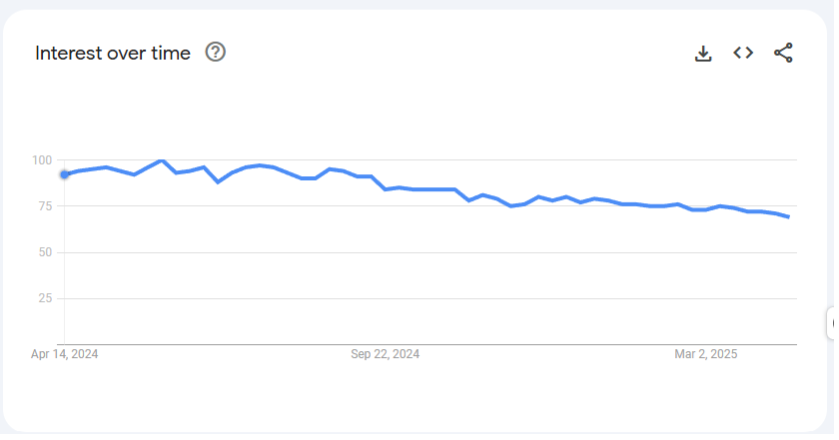839x440 pixels.
Task: Click the Interest over time heading
Action: (112, 53)
